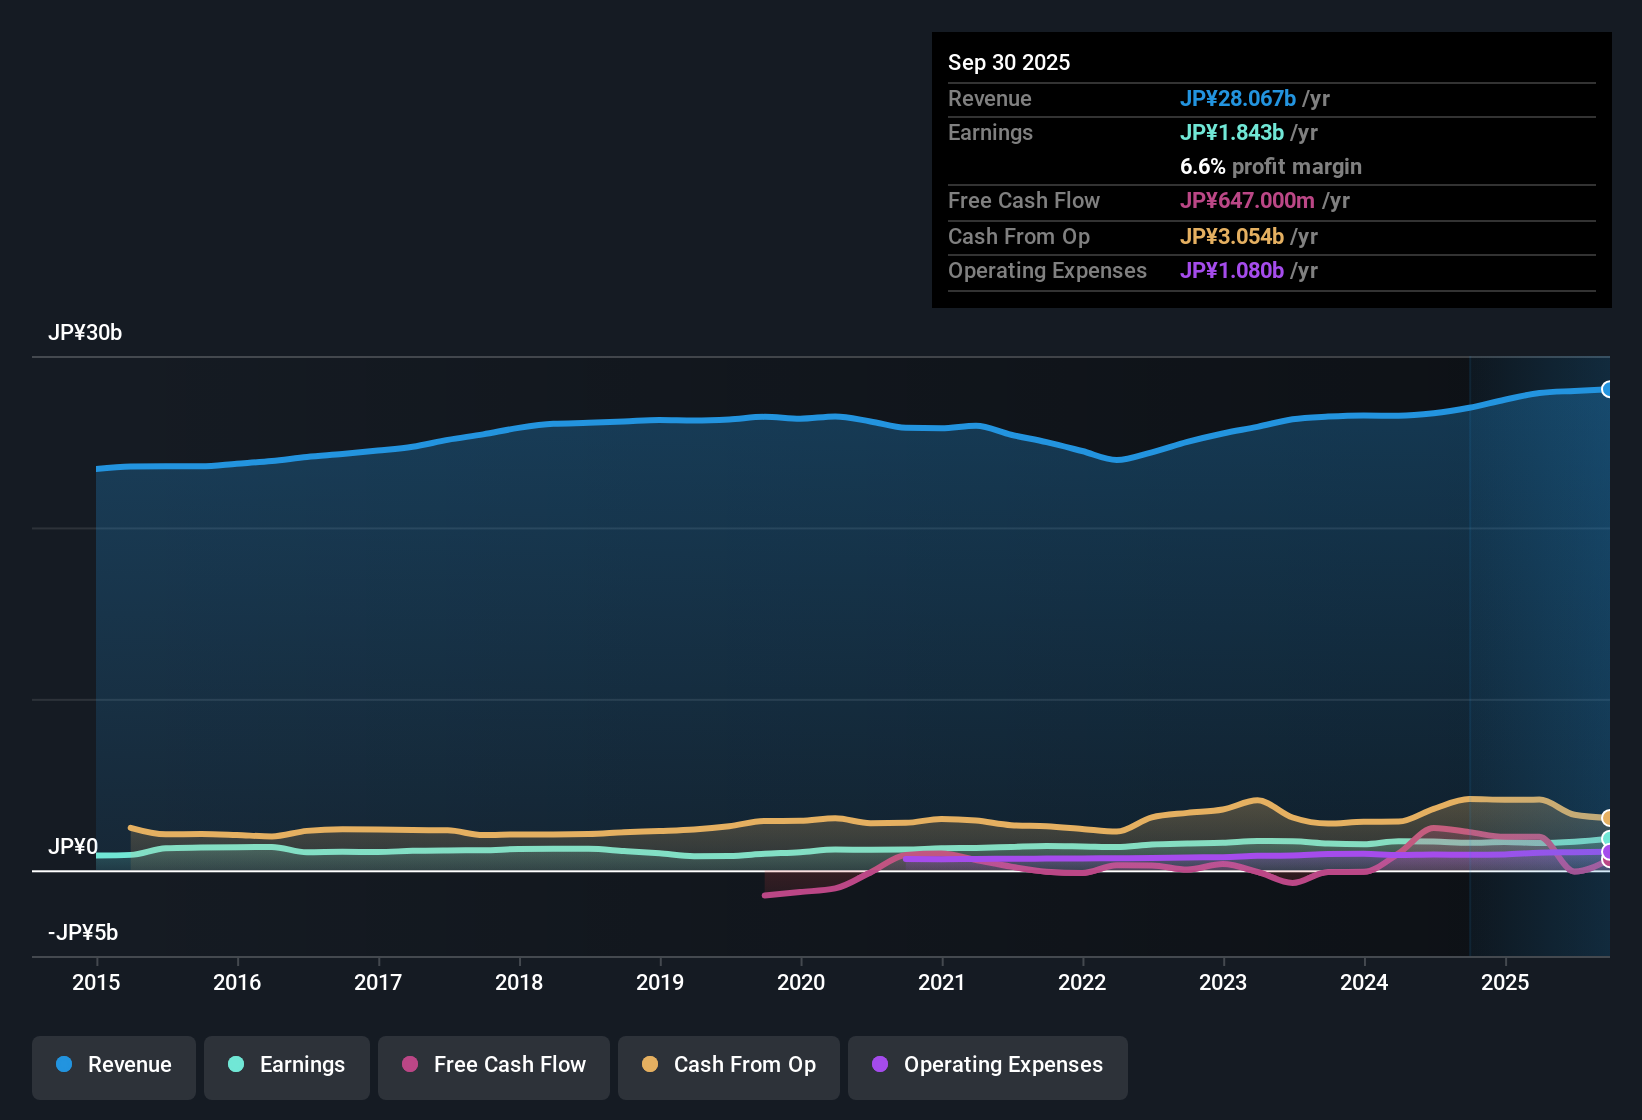Image resolution: width=1642 pixels, height=1120 pixels.
Task: Toggle the Revenue series visibility
Action: (x=113, y=1066)
